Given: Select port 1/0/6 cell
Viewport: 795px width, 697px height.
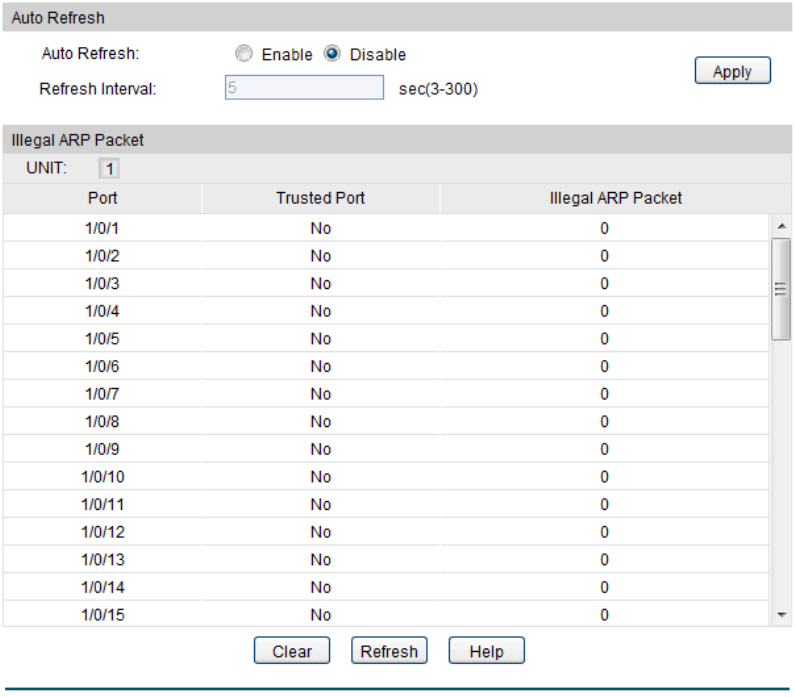Looking at the screenshot, I should tap(102, 366).
